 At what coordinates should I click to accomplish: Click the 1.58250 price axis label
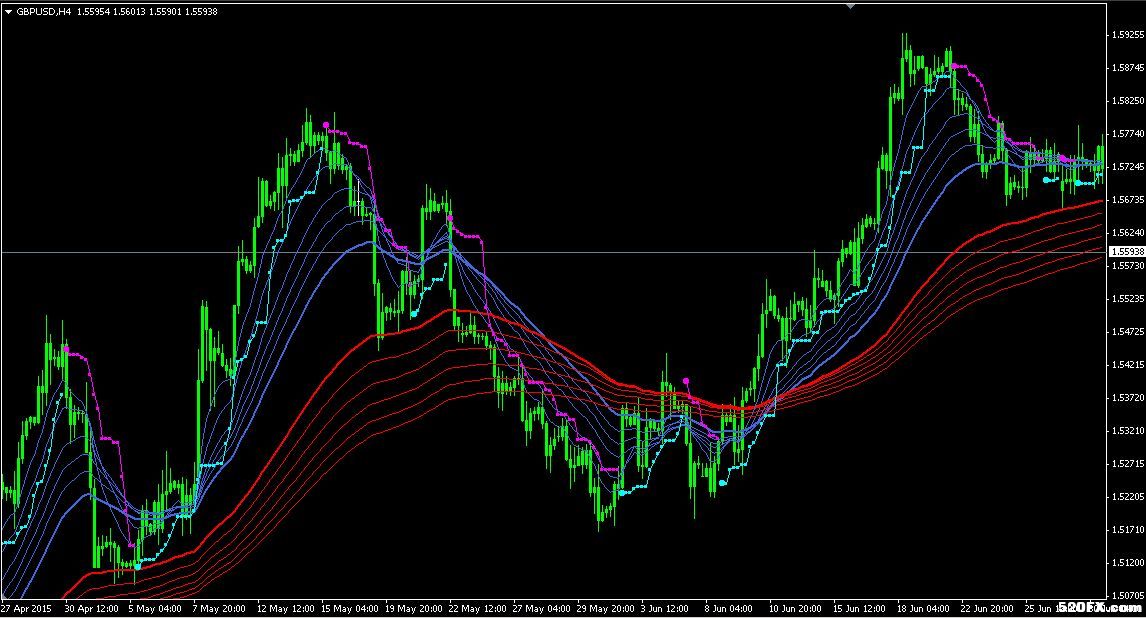(x=1128, y=101)
